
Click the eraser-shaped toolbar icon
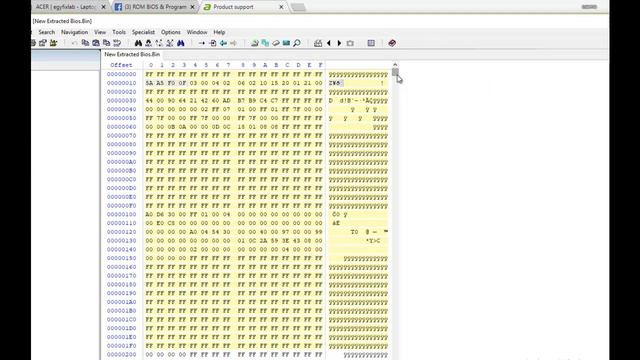tap(276, 43)
